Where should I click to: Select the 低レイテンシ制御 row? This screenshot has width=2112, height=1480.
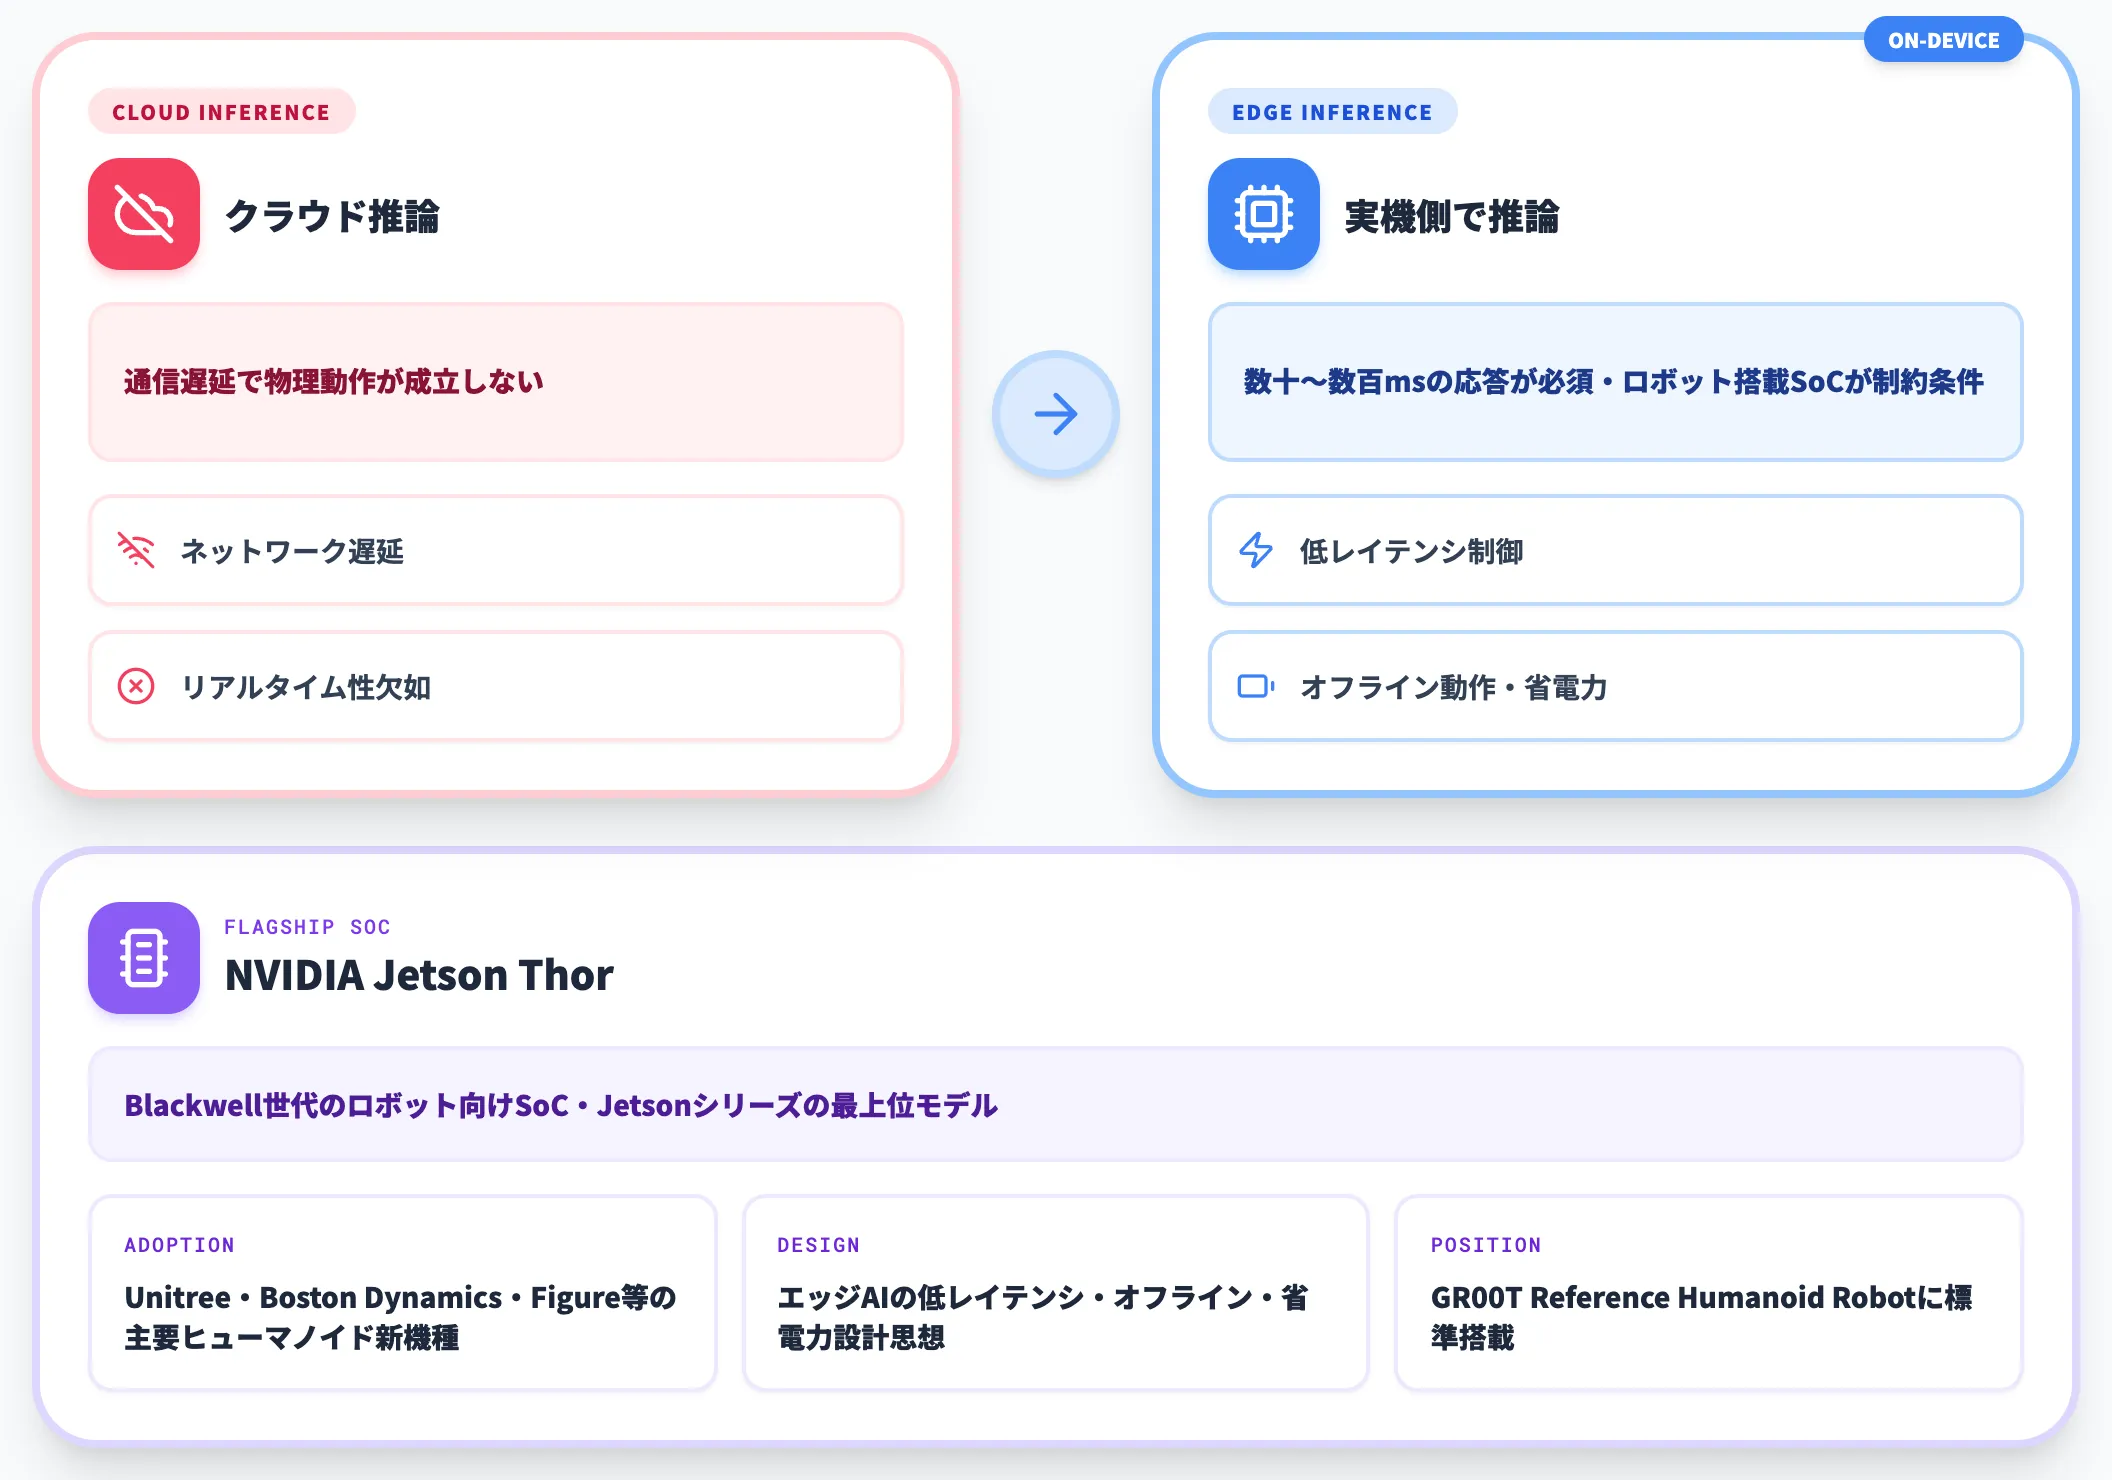[1615, 550]
